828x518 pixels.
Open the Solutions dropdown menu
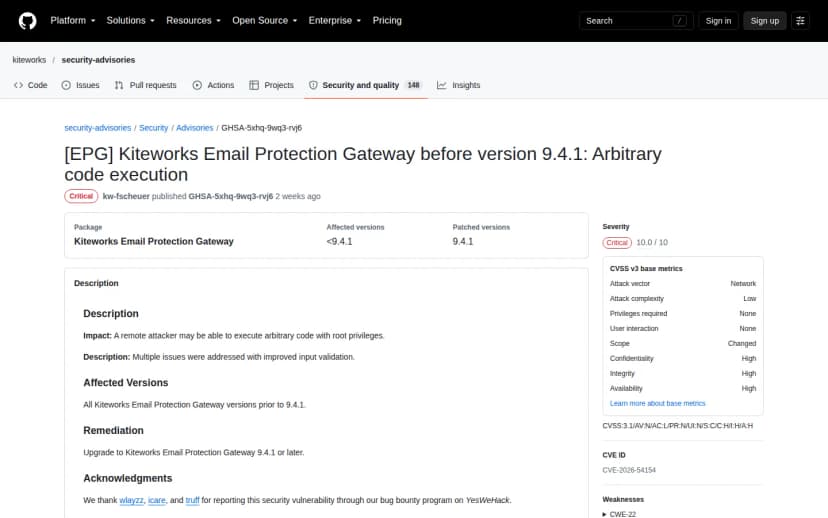tap(130, 21)
